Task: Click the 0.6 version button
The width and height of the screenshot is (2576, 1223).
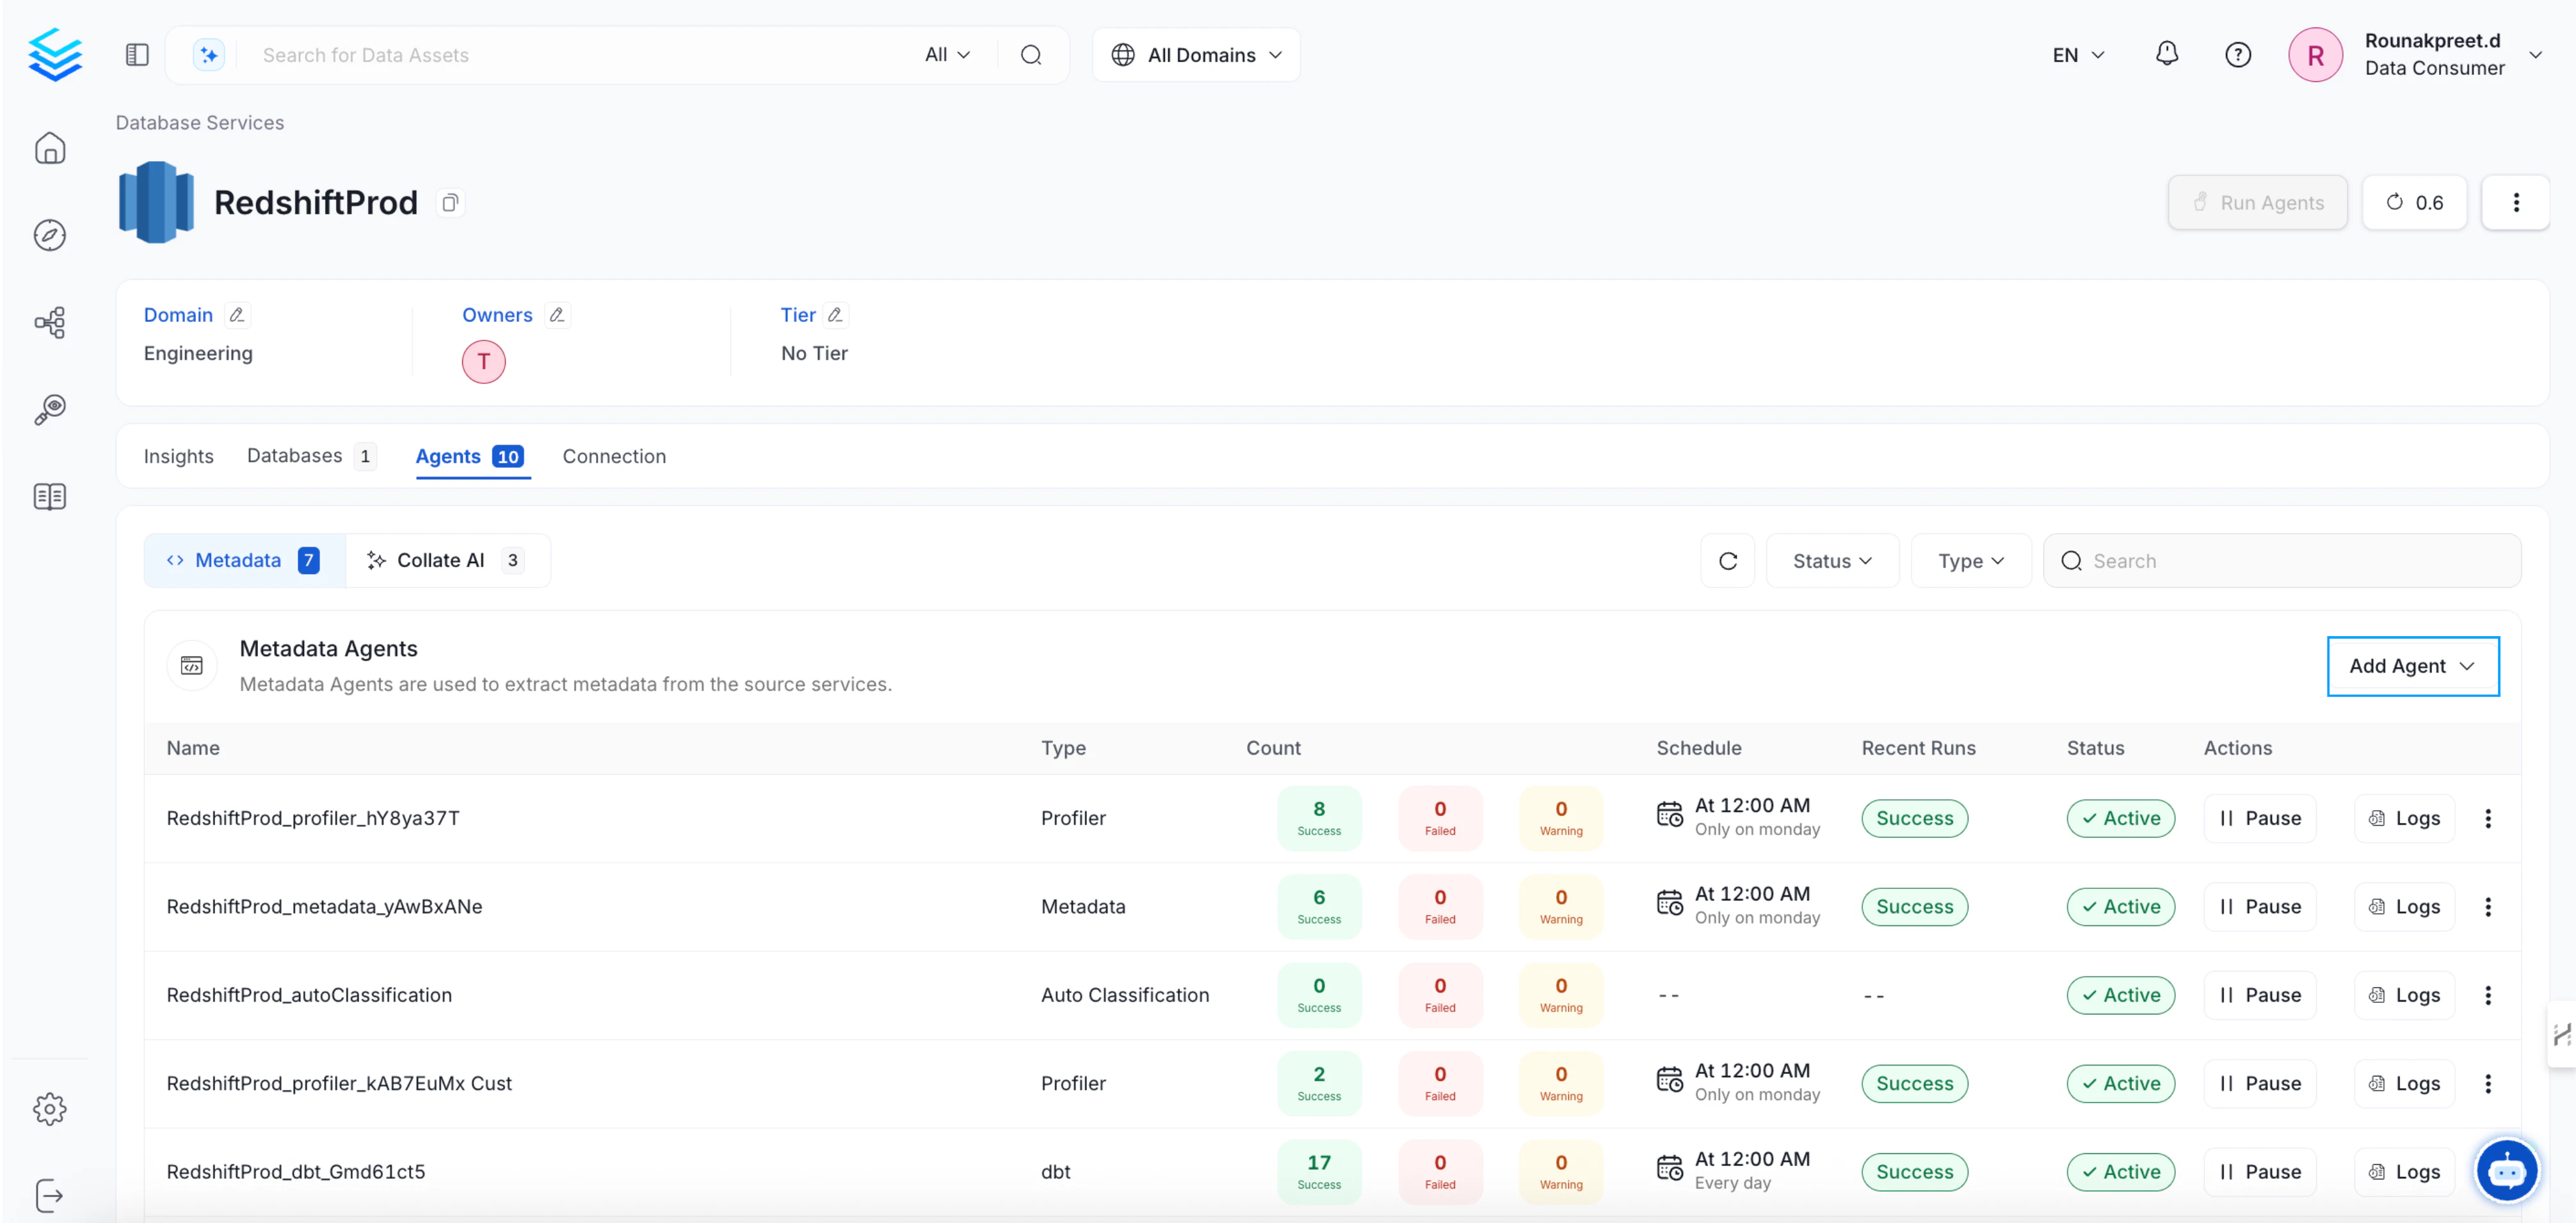Action: (2414, 203)
